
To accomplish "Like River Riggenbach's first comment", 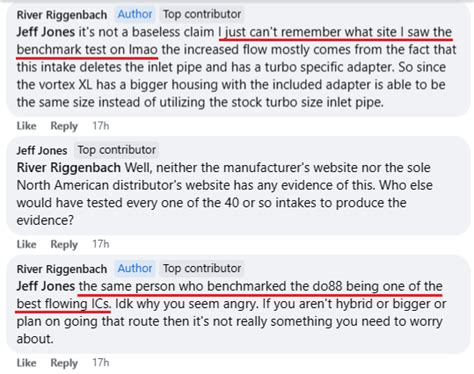I will (26, 126).
